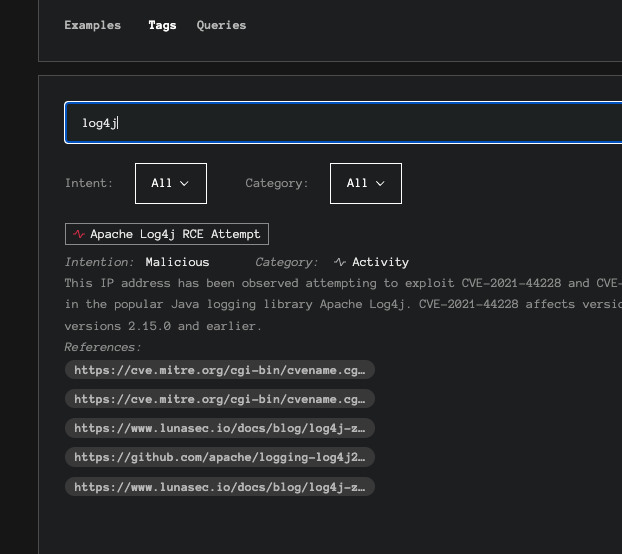622x554 pixels.
Task: Click the log4j search field
Action: (x=344, y=123)
